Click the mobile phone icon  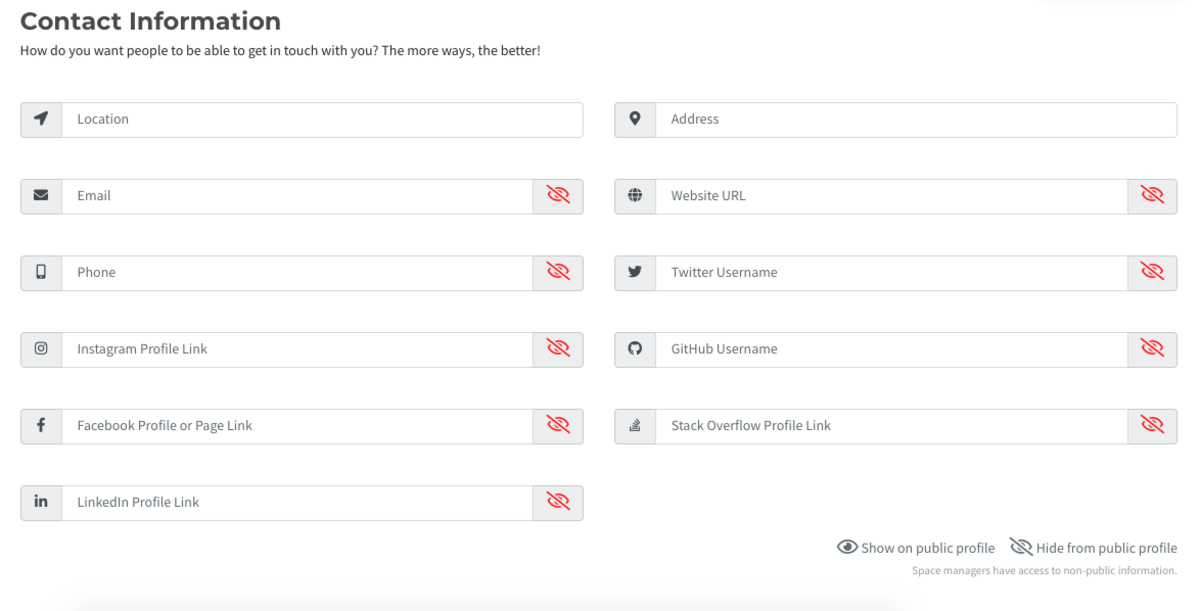[41, 272]
